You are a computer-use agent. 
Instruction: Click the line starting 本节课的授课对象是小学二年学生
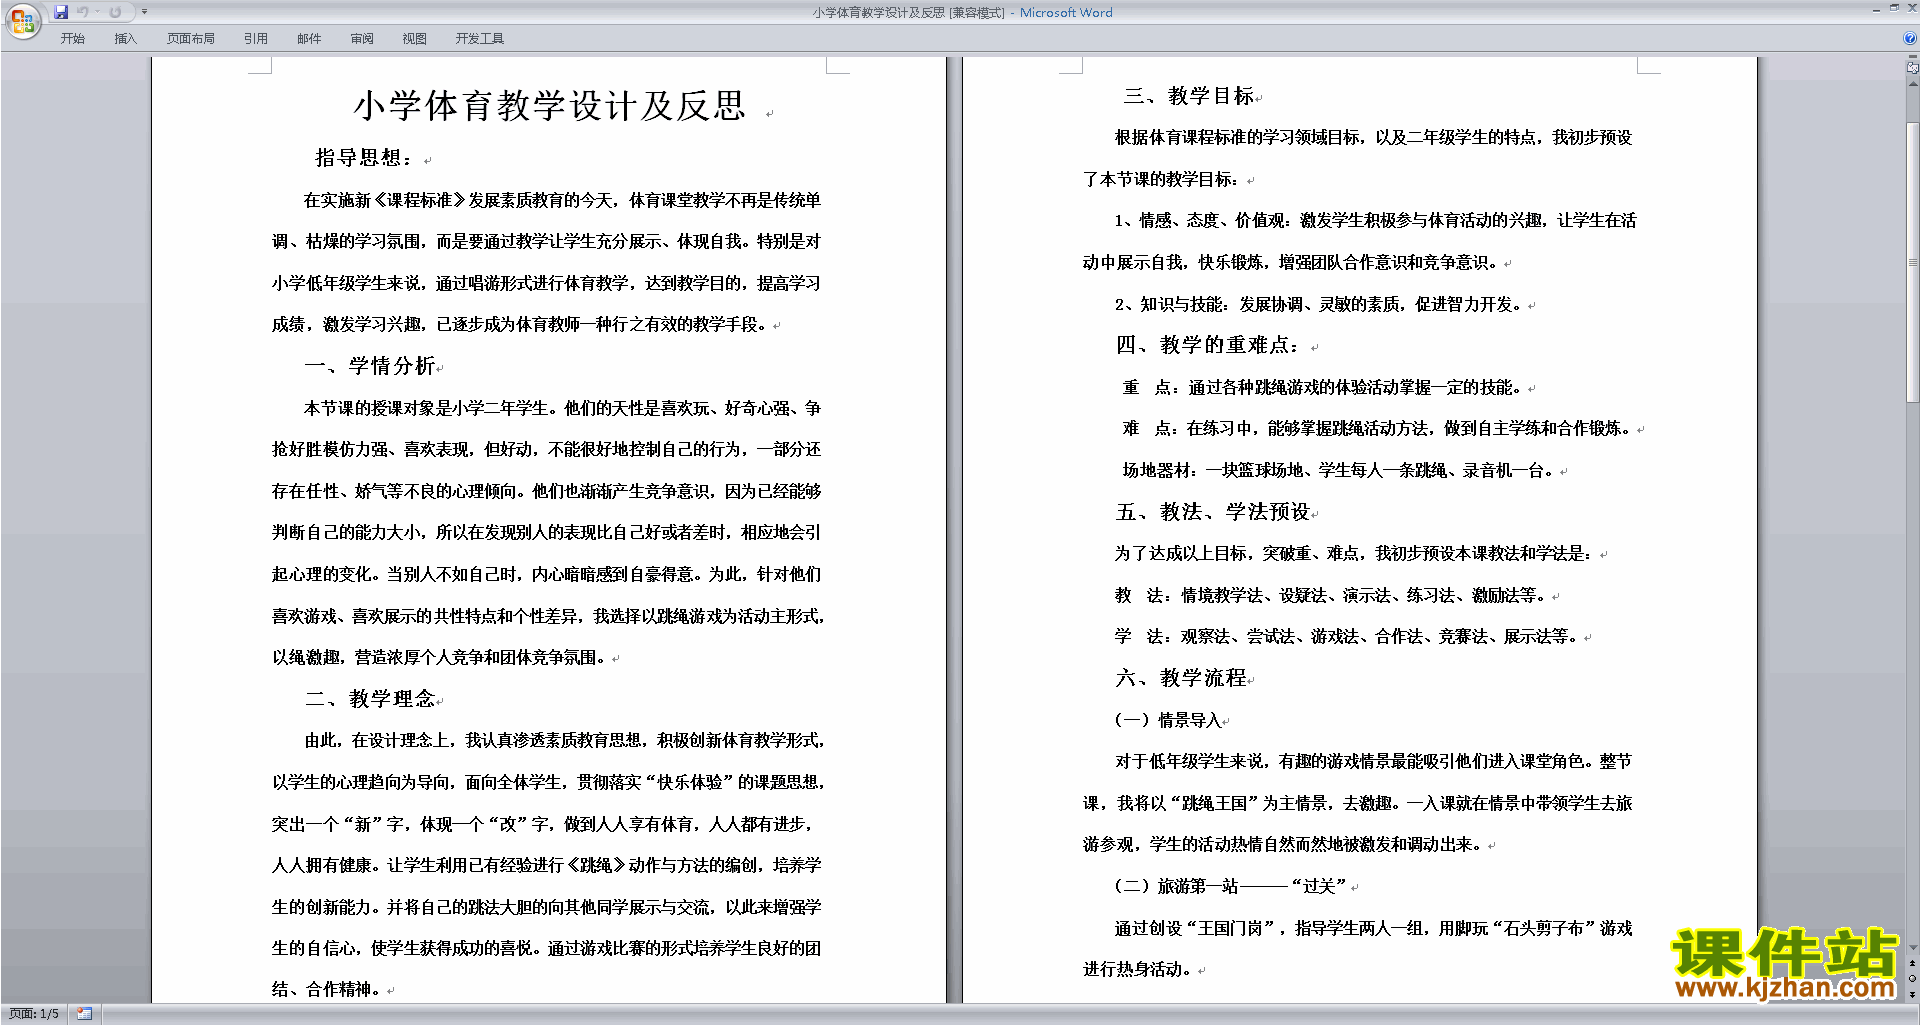(562, 408)
